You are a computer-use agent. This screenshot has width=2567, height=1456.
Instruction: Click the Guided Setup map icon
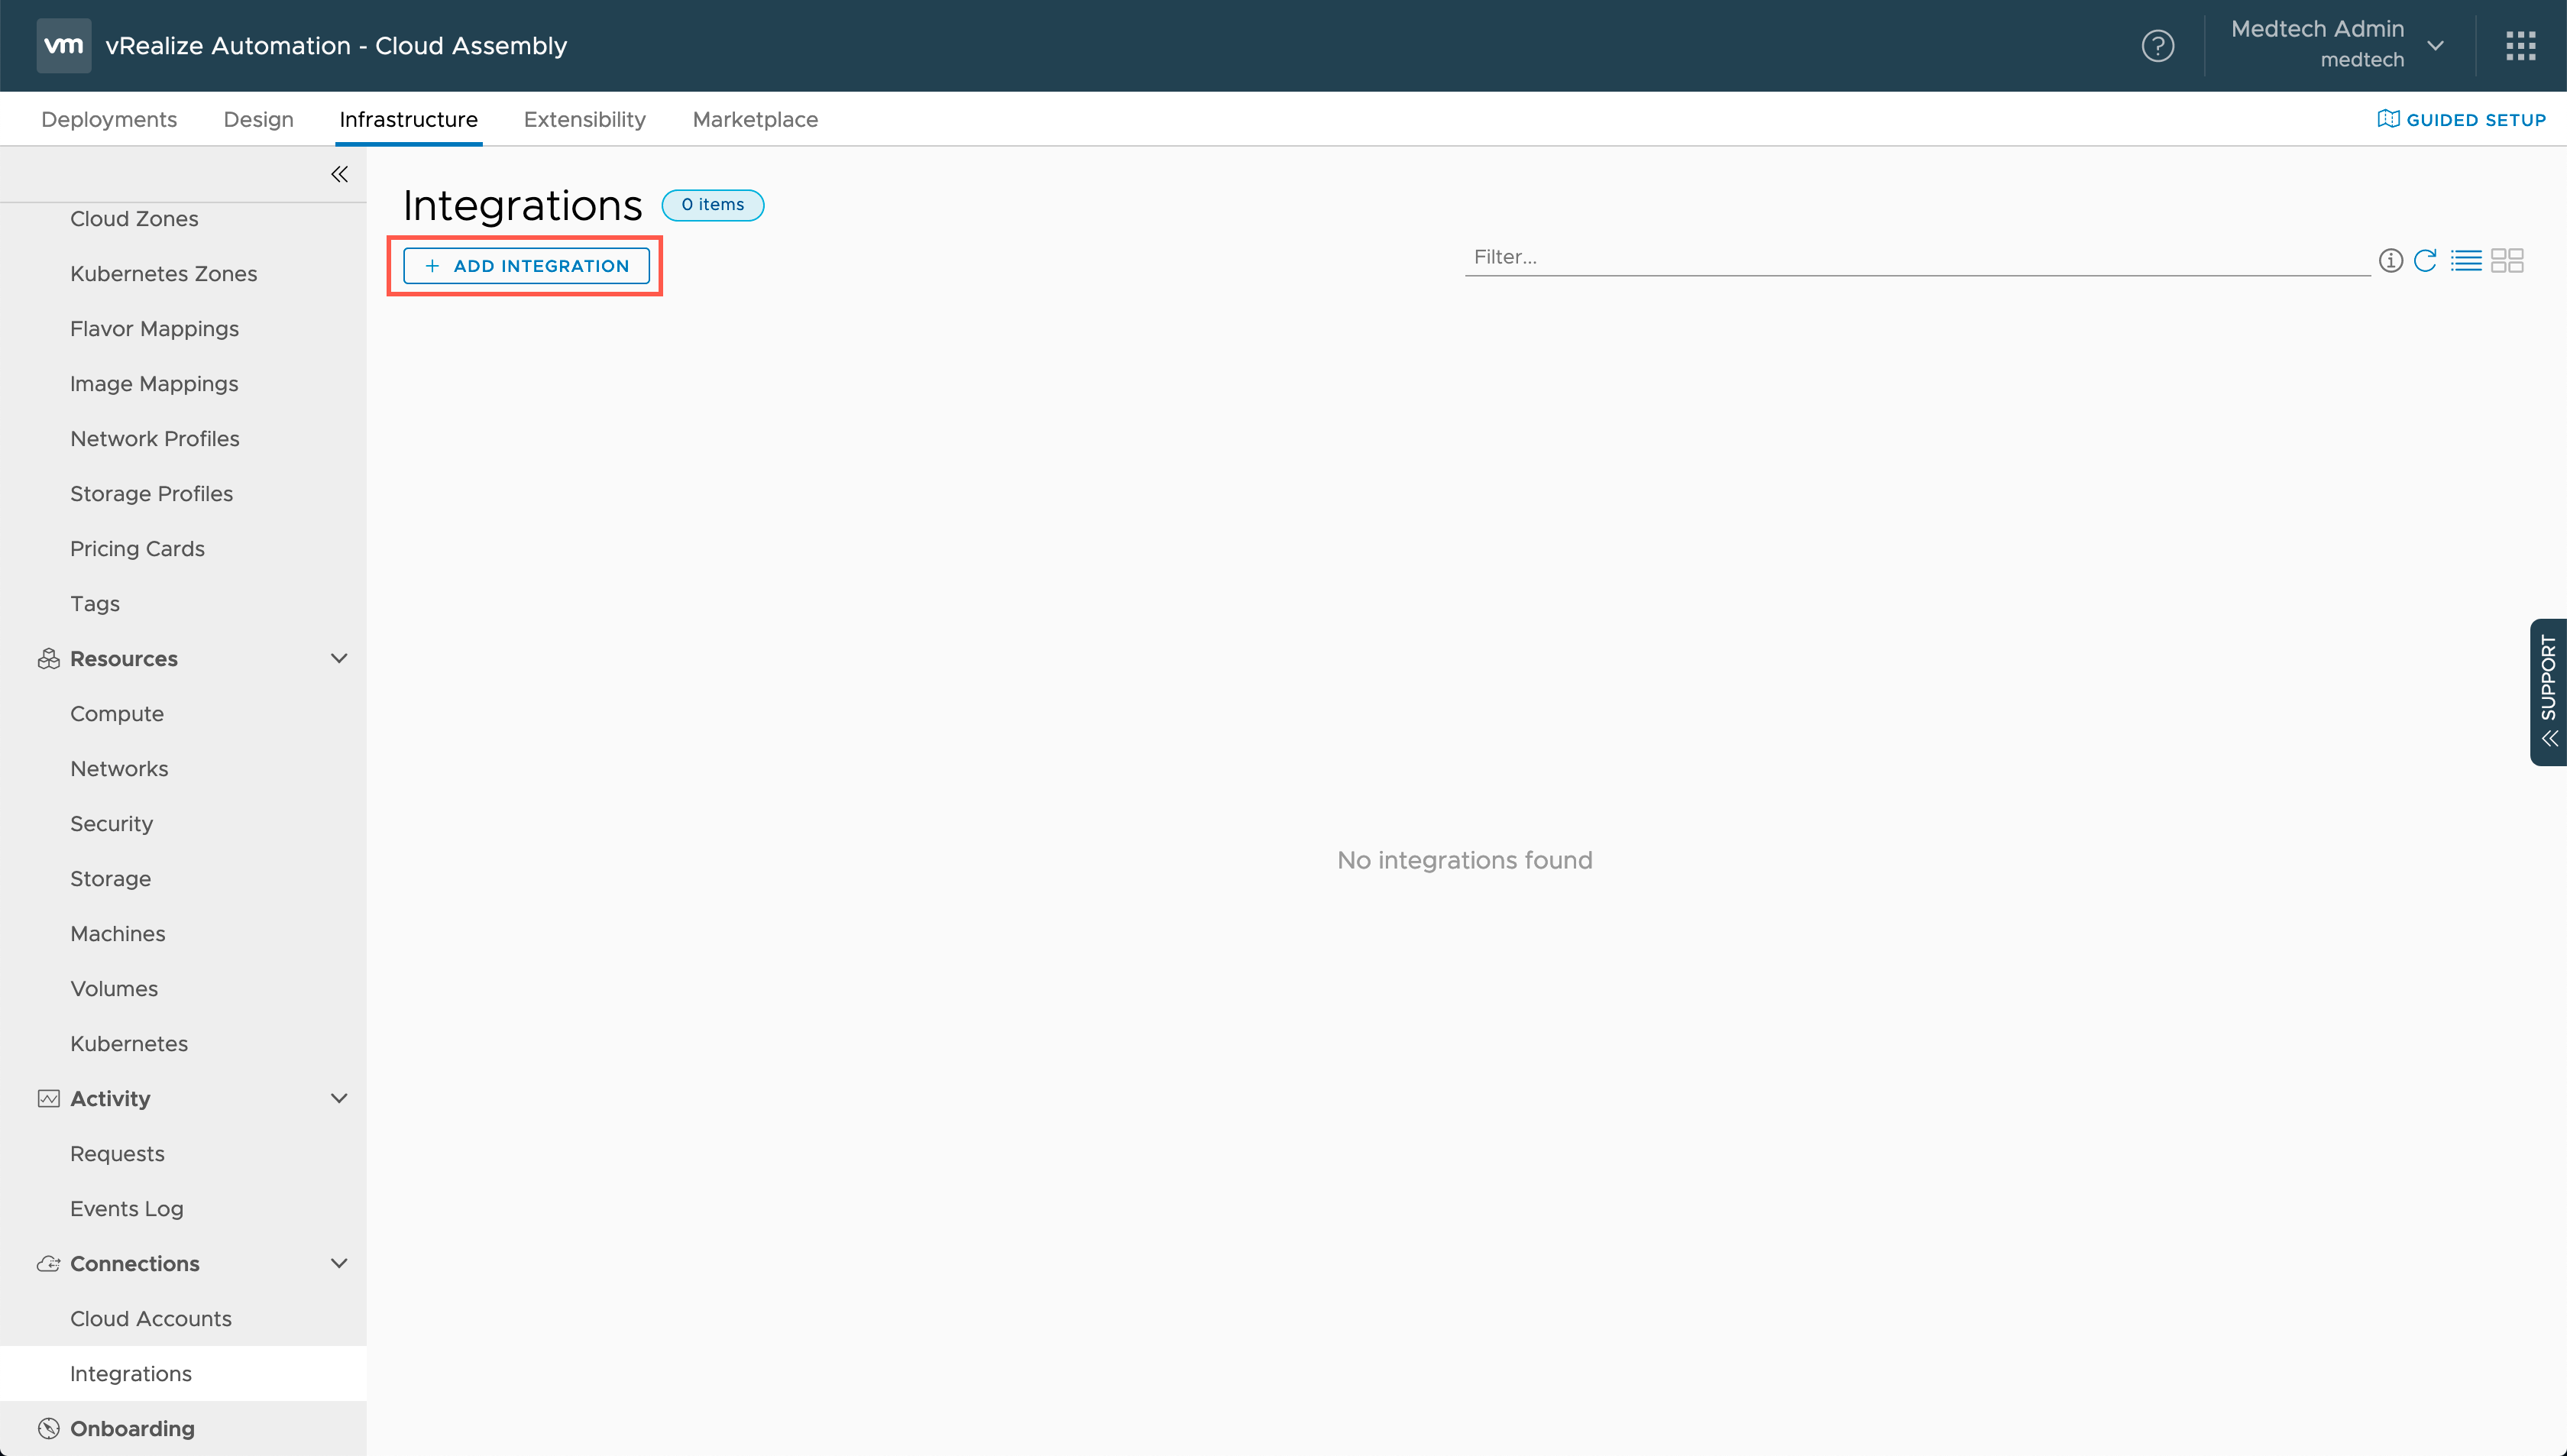[x=2388, y=119]
